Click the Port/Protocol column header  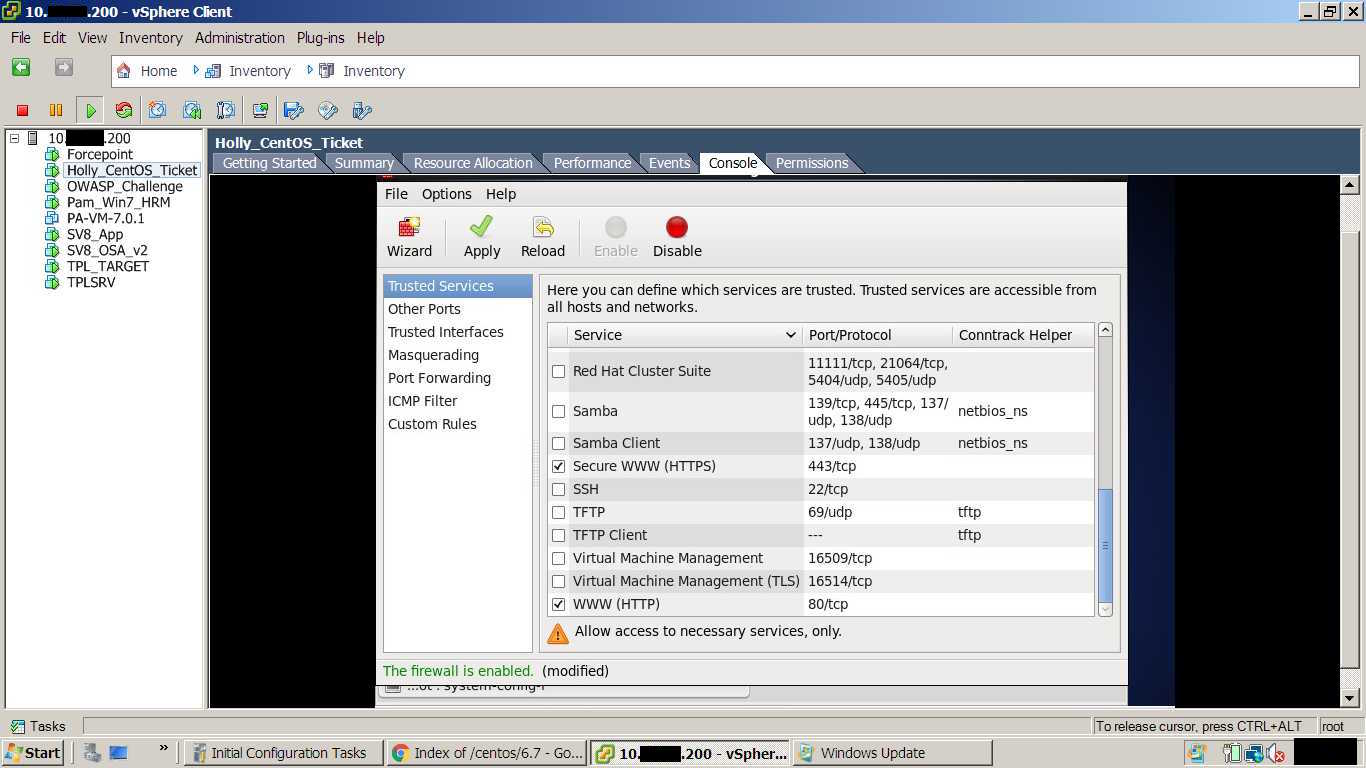pyautogui.click(x=877, y=335)
